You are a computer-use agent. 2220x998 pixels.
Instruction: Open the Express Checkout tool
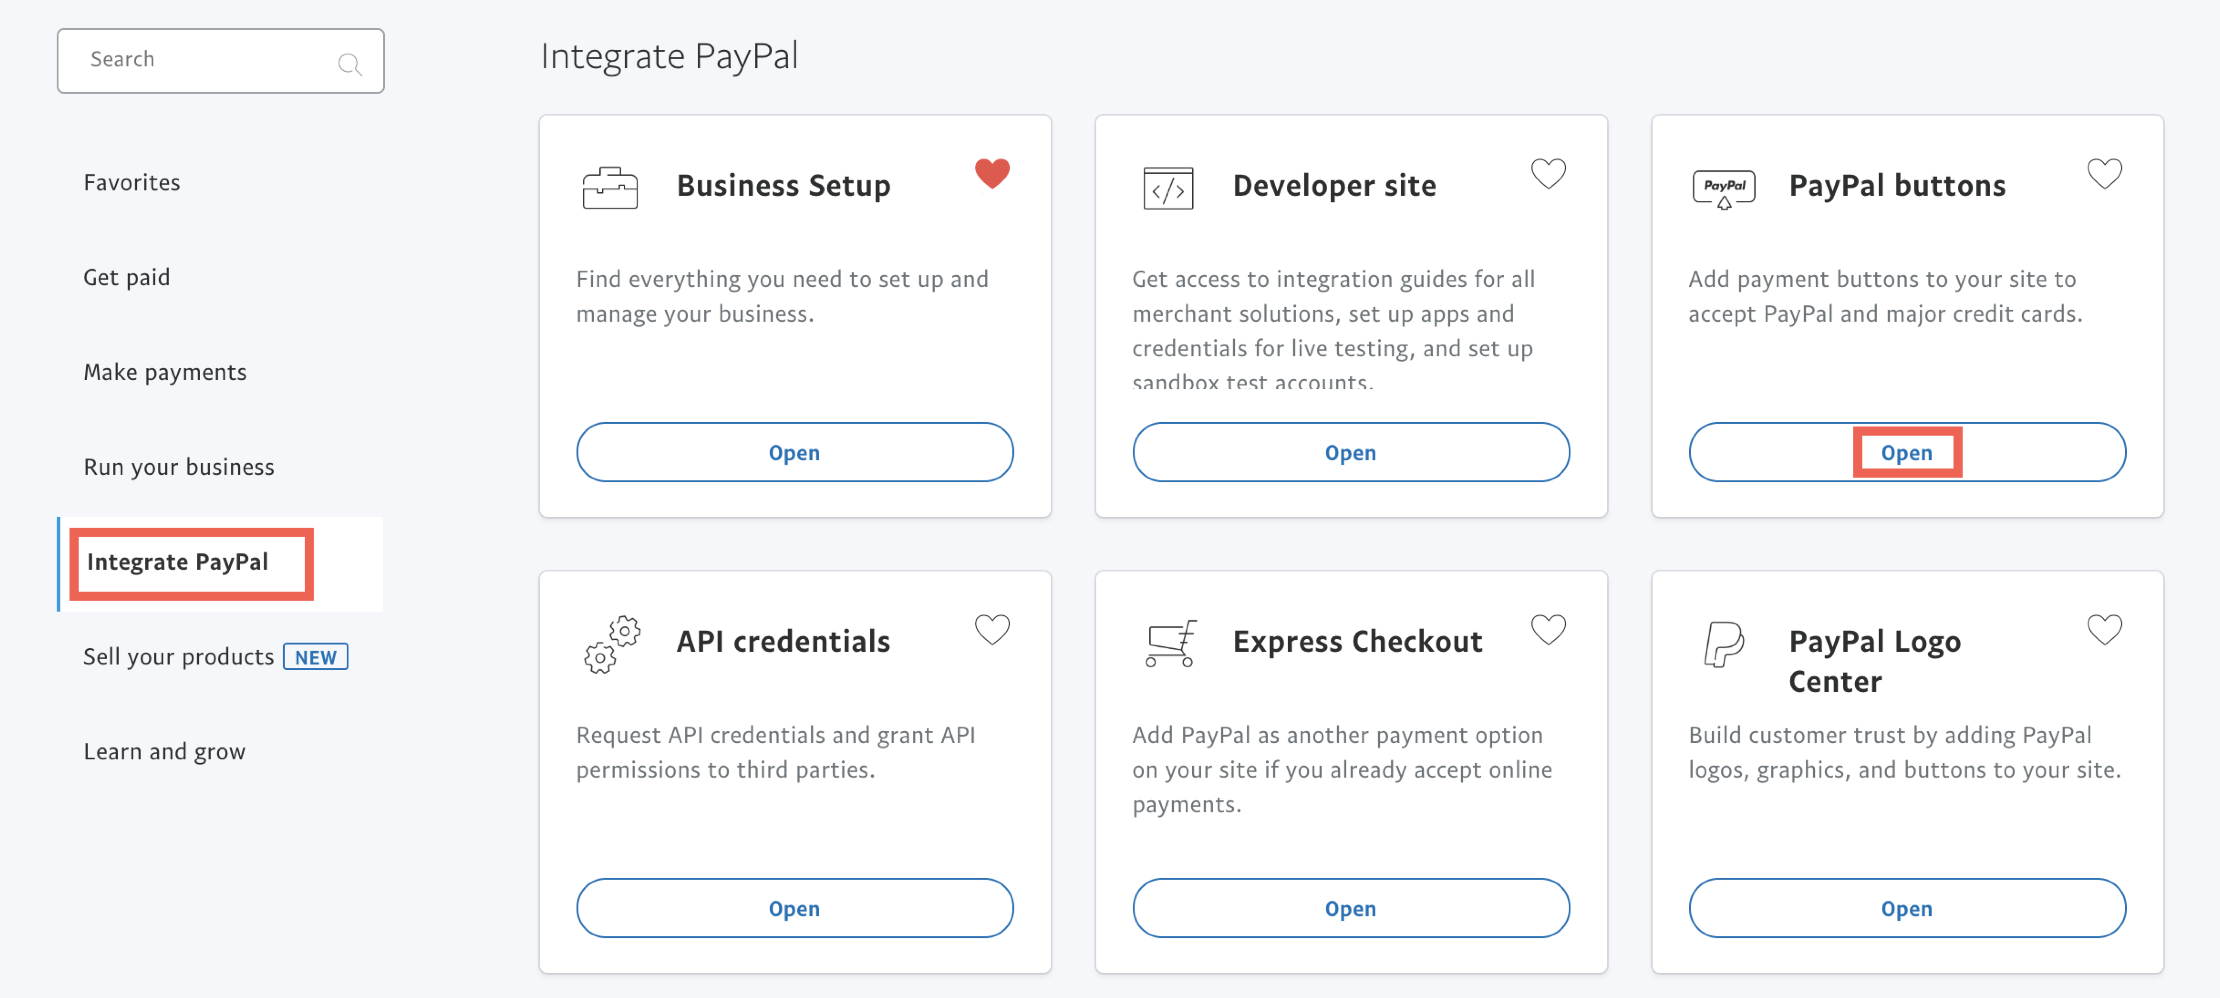(x=1351, y=908)
